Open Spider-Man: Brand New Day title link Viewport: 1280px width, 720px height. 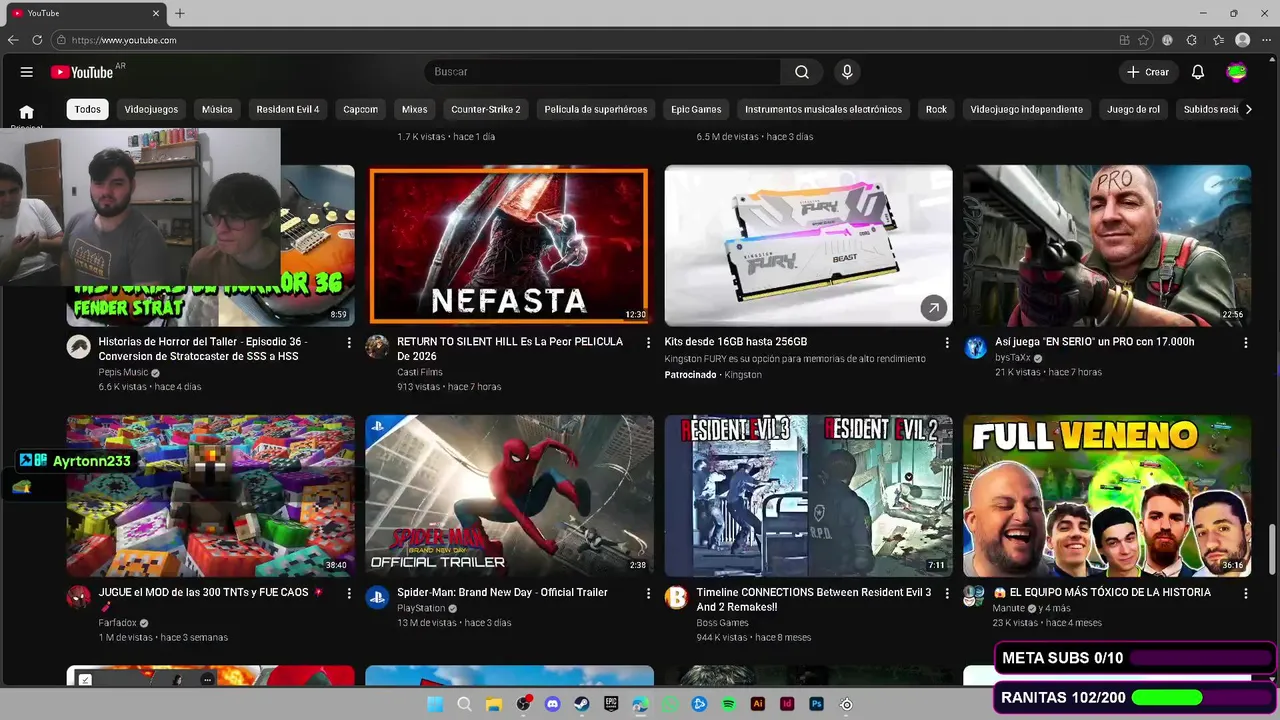pos(502,592)
